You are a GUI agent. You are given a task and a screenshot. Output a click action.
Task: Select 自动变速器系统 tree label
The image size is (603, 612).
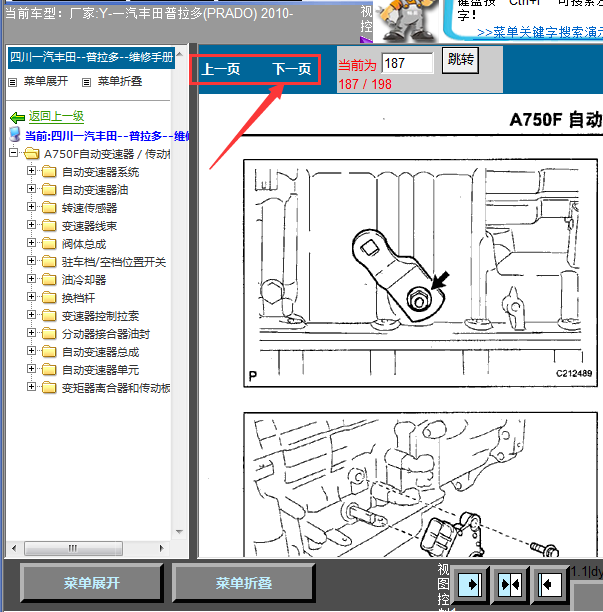click(100, 172)
